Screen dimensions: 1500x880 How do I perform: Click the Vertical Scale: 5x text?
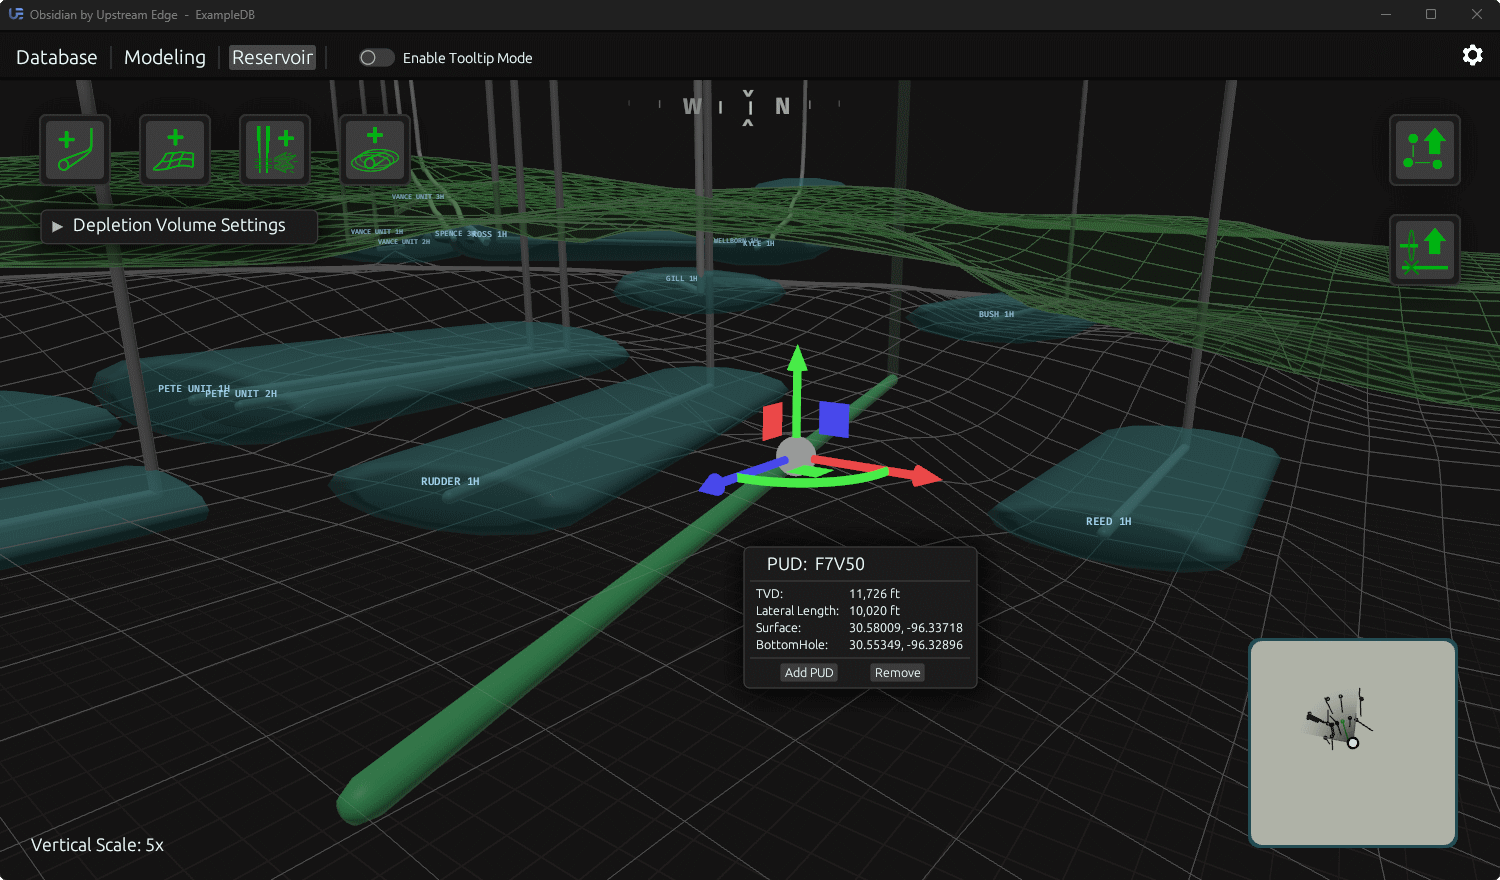[97, 845]
